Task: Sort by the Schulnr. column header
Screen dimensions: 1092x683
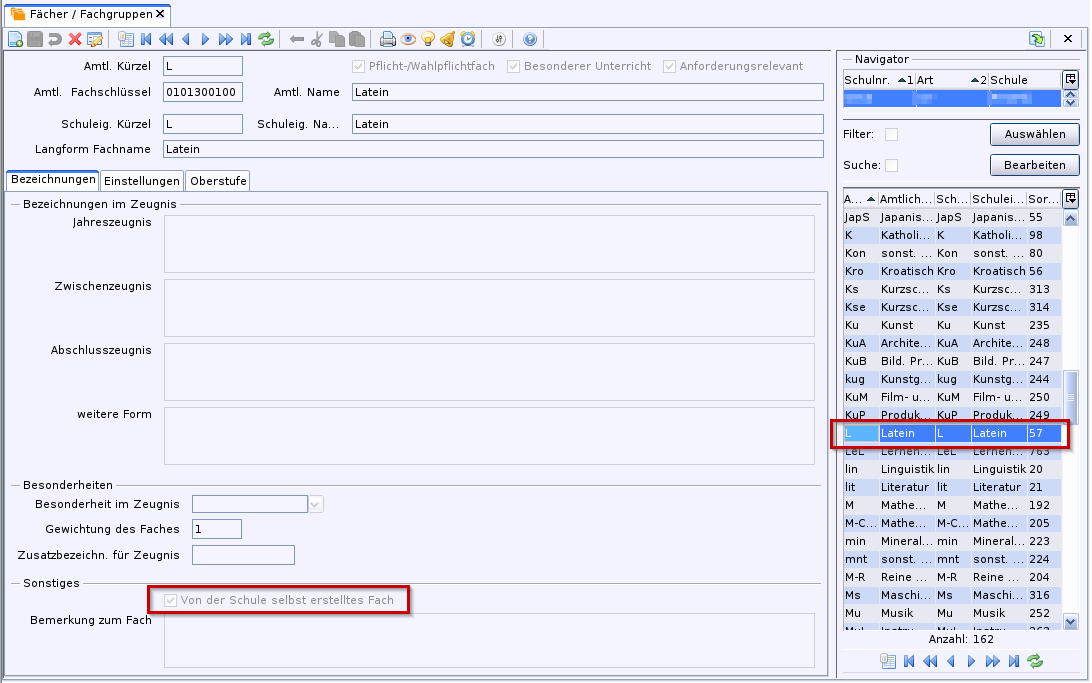Action: pyautogui.click(x=879, y=80)
